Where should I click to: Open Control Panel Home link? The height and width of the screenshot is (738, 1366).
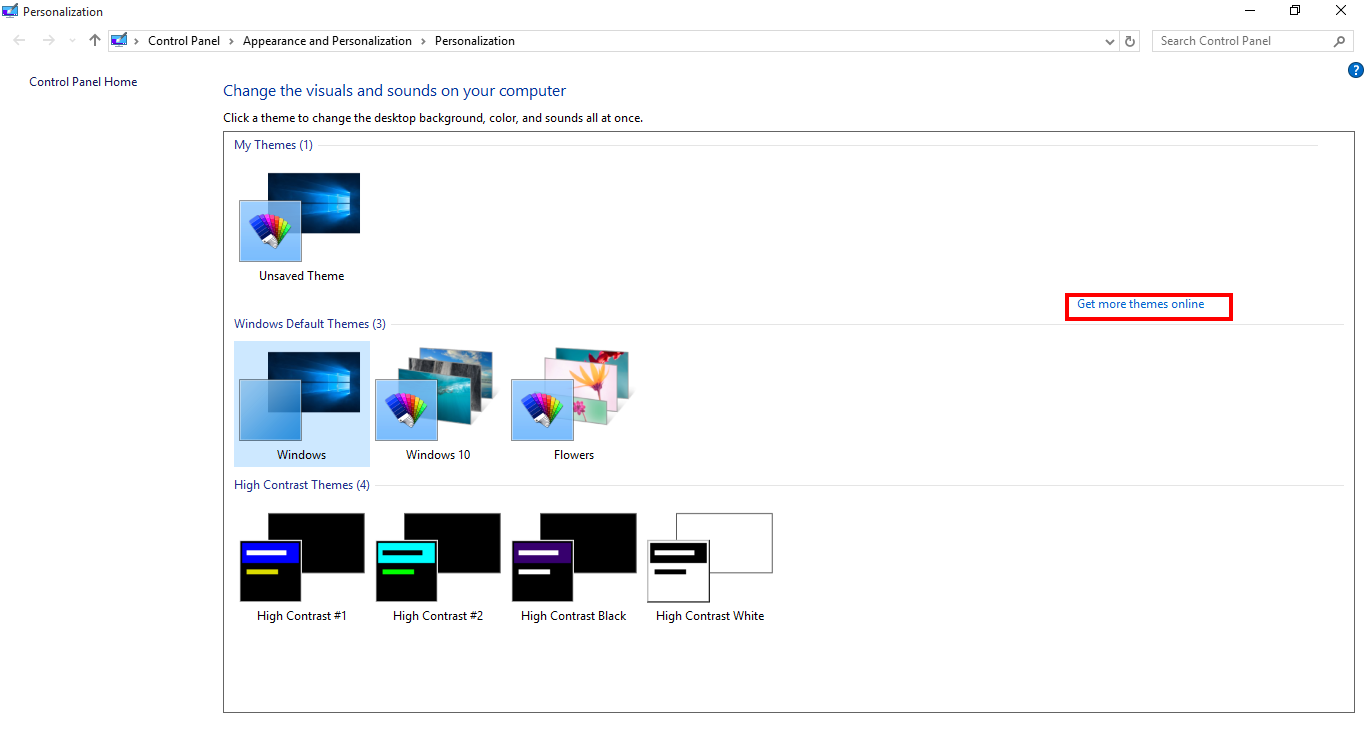pyautogui.click(x=83, y=82)
